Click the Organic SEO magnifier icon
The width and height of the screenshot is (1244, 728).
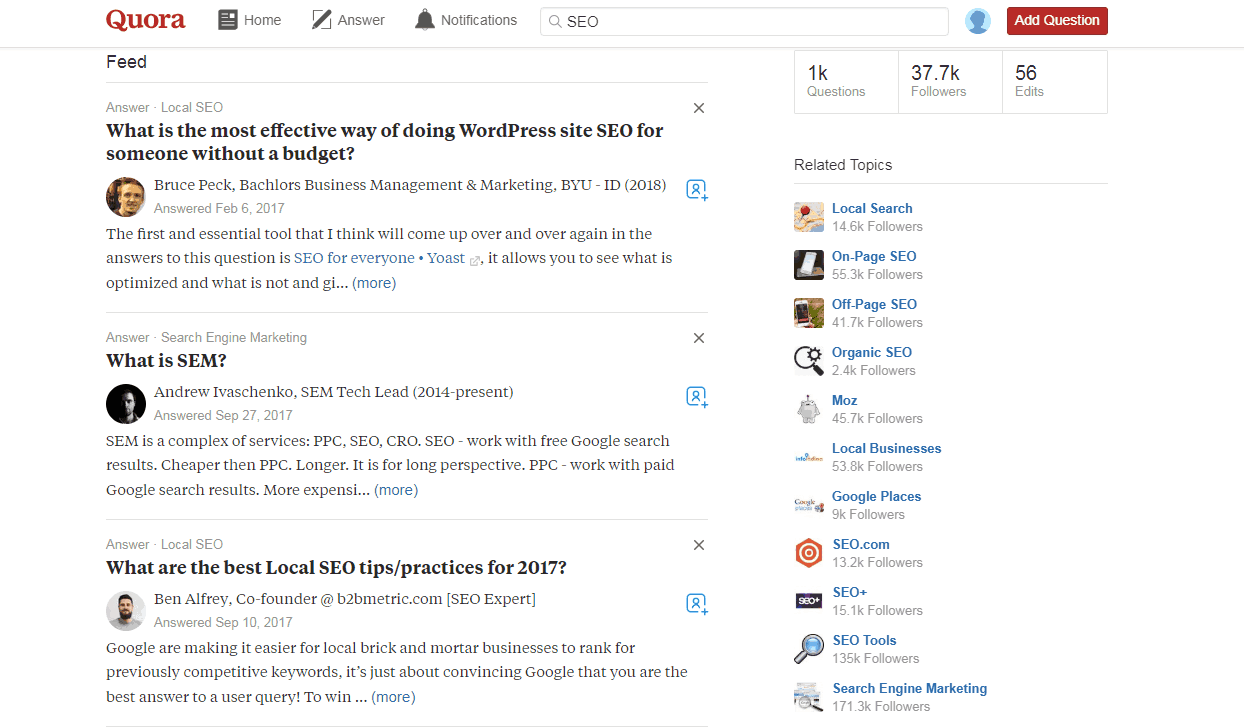(809, 361)
